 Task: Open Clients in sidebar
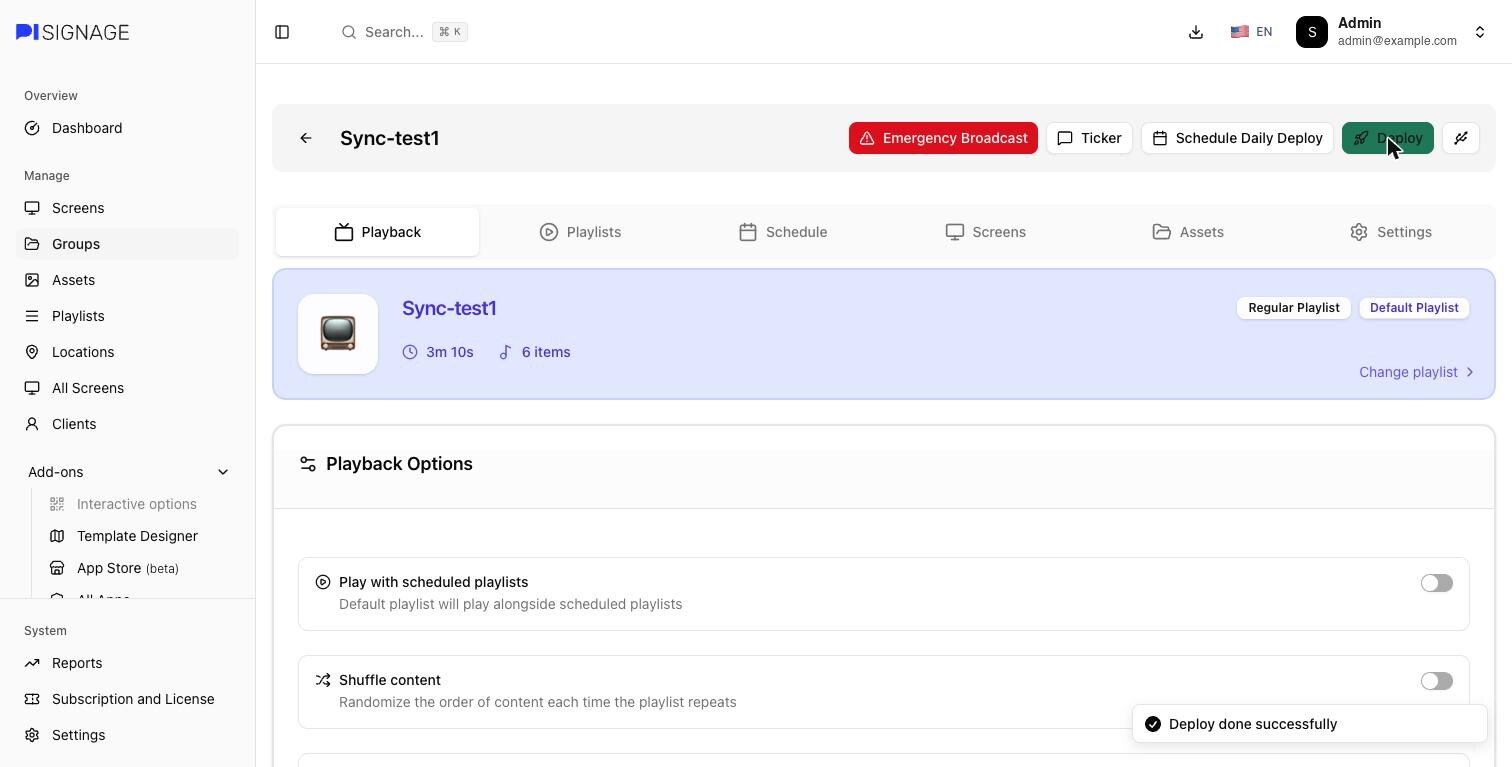pyautogui.click(x=127, y=424)
